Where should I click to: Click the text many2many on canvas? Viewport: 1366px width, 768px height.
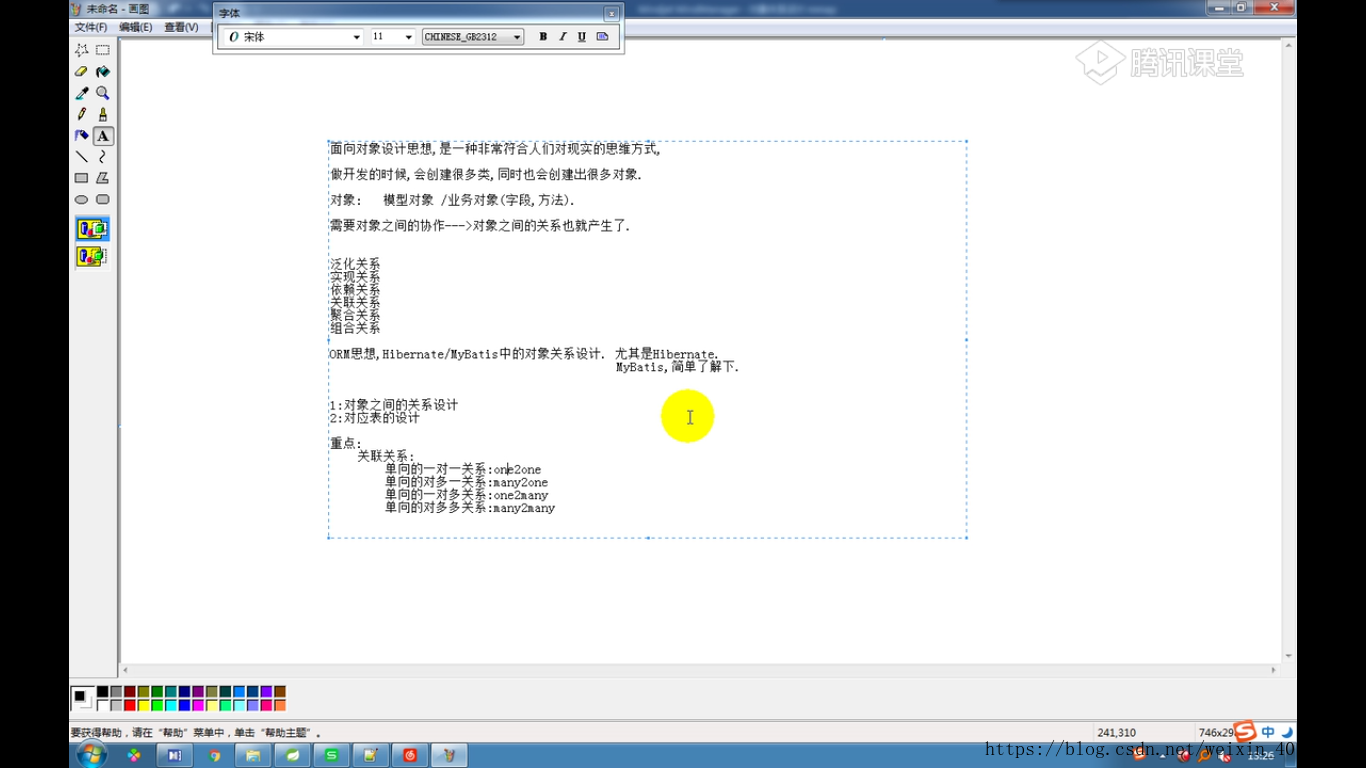click(524, 508)
